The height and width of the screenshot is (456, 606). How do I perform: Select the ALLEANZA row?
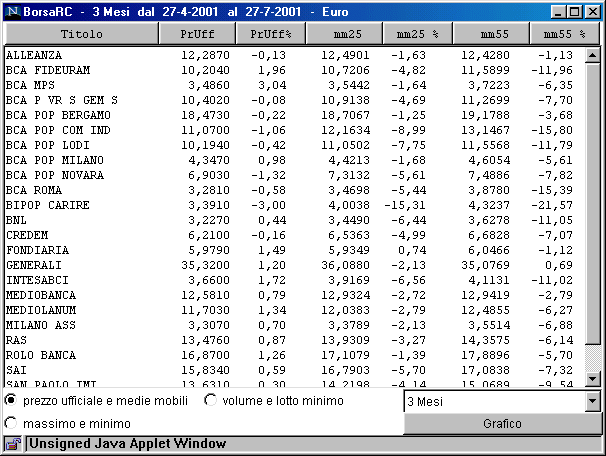[294, 55]
